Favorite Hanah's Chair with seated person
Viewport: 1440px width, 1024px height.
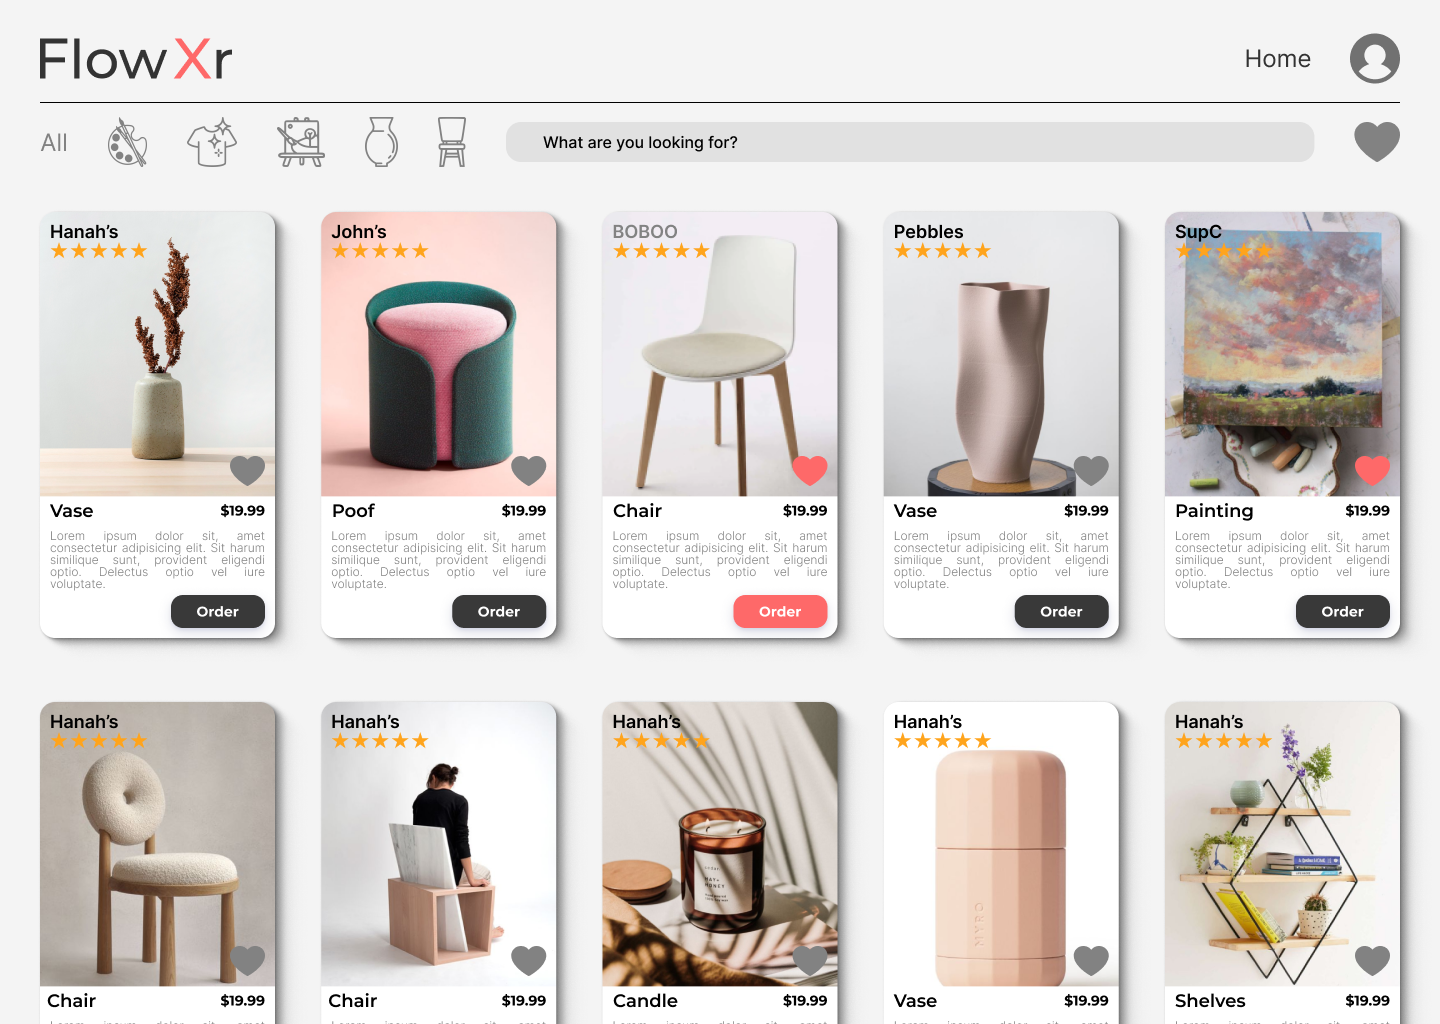pyautogui.click(x=529, y=960)
